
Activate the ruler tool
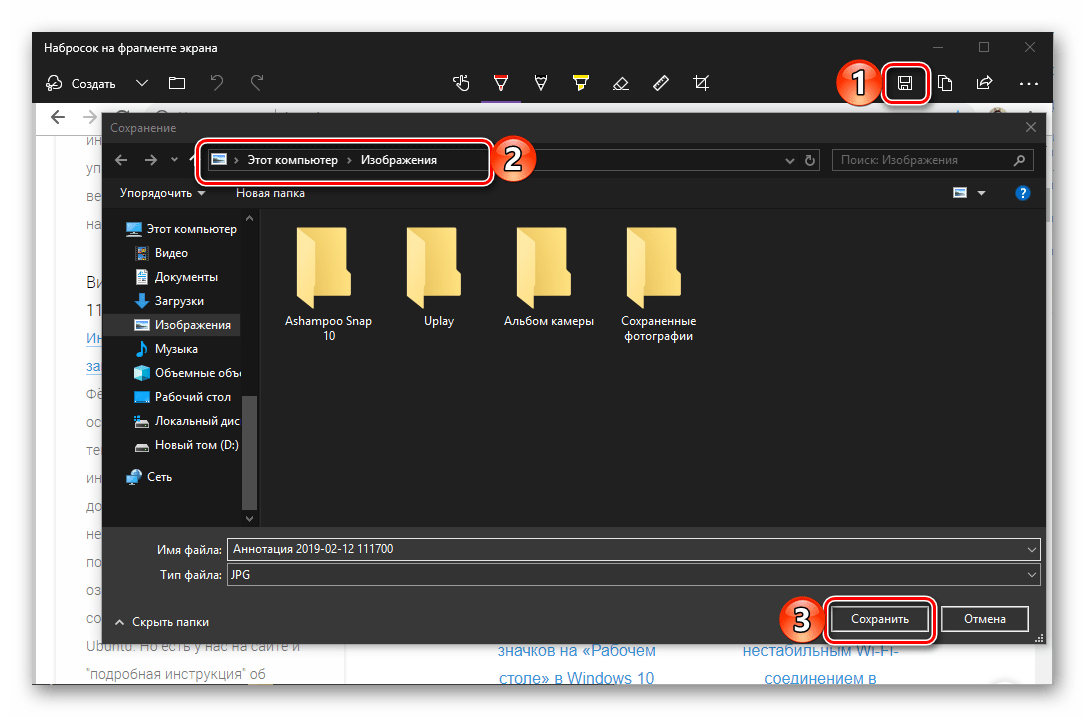tap(660, 83)
